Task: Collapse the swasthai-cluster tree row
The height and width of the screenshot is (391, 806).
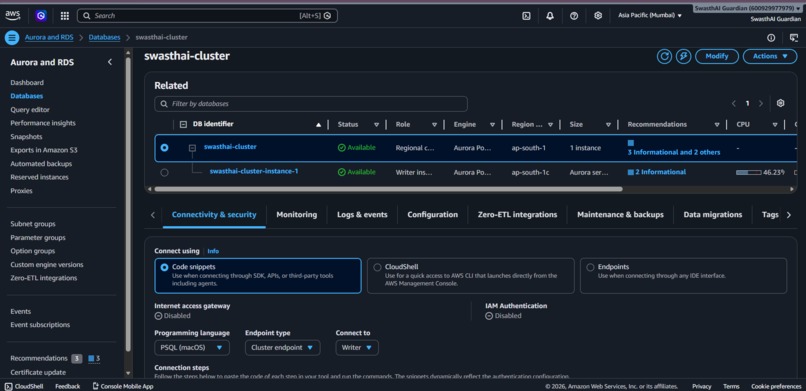Action: pos(192,148)
